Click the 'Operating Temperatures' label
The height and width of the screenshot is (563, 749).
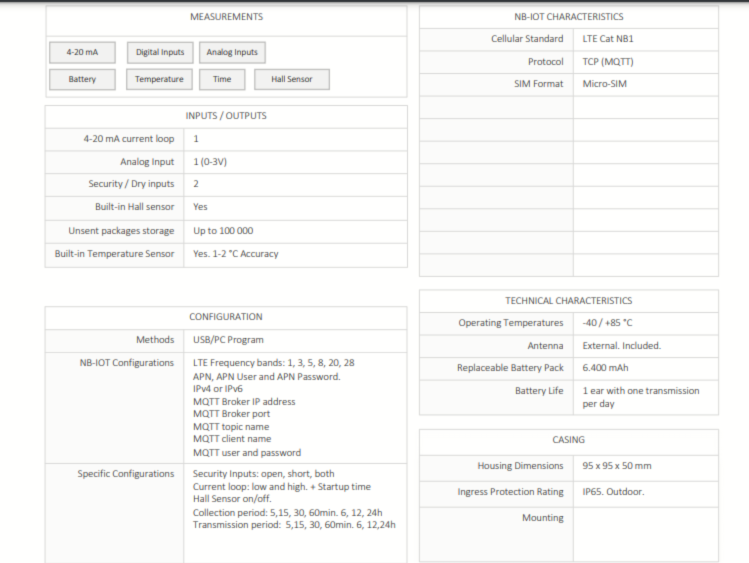coord(511,323)
